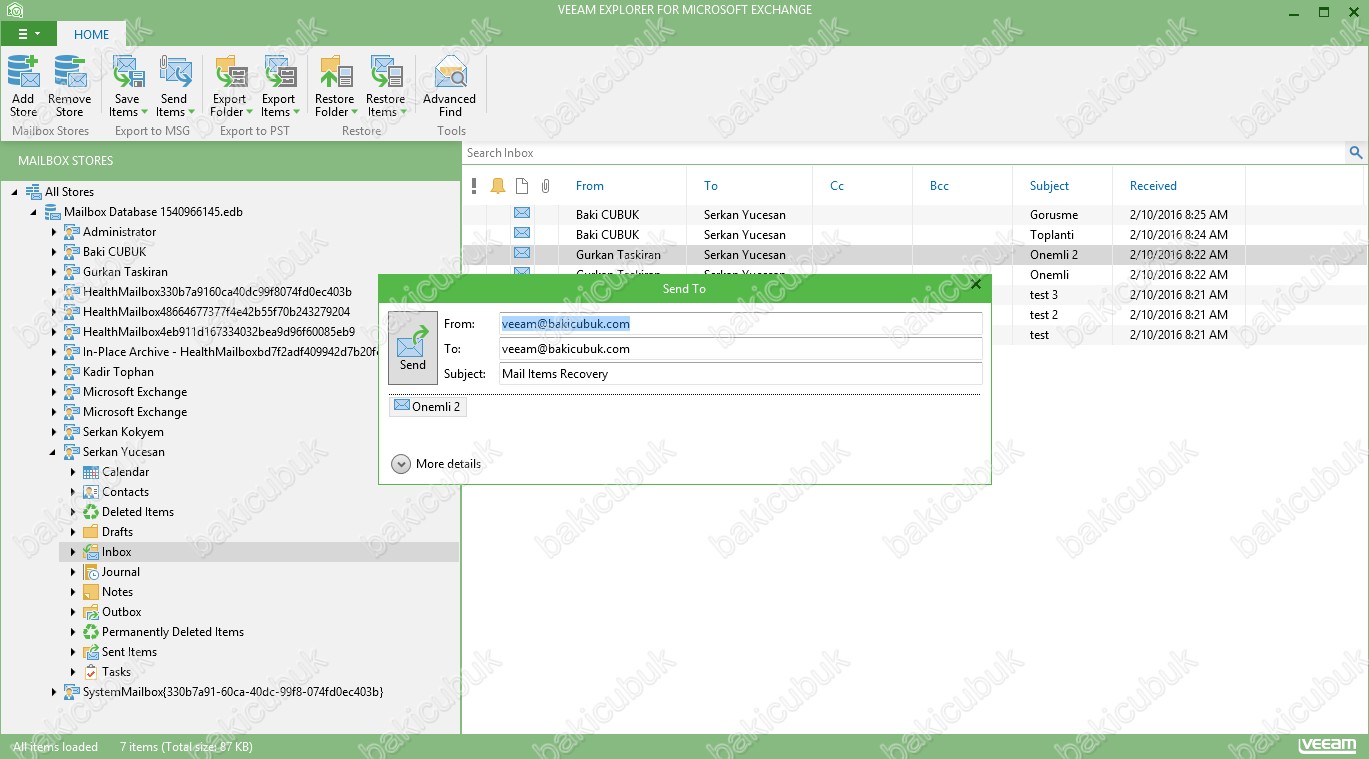Viewport: 1369px width, 759px height.
Task: Sort by the Received column header
Action: tap(1153, 186)
